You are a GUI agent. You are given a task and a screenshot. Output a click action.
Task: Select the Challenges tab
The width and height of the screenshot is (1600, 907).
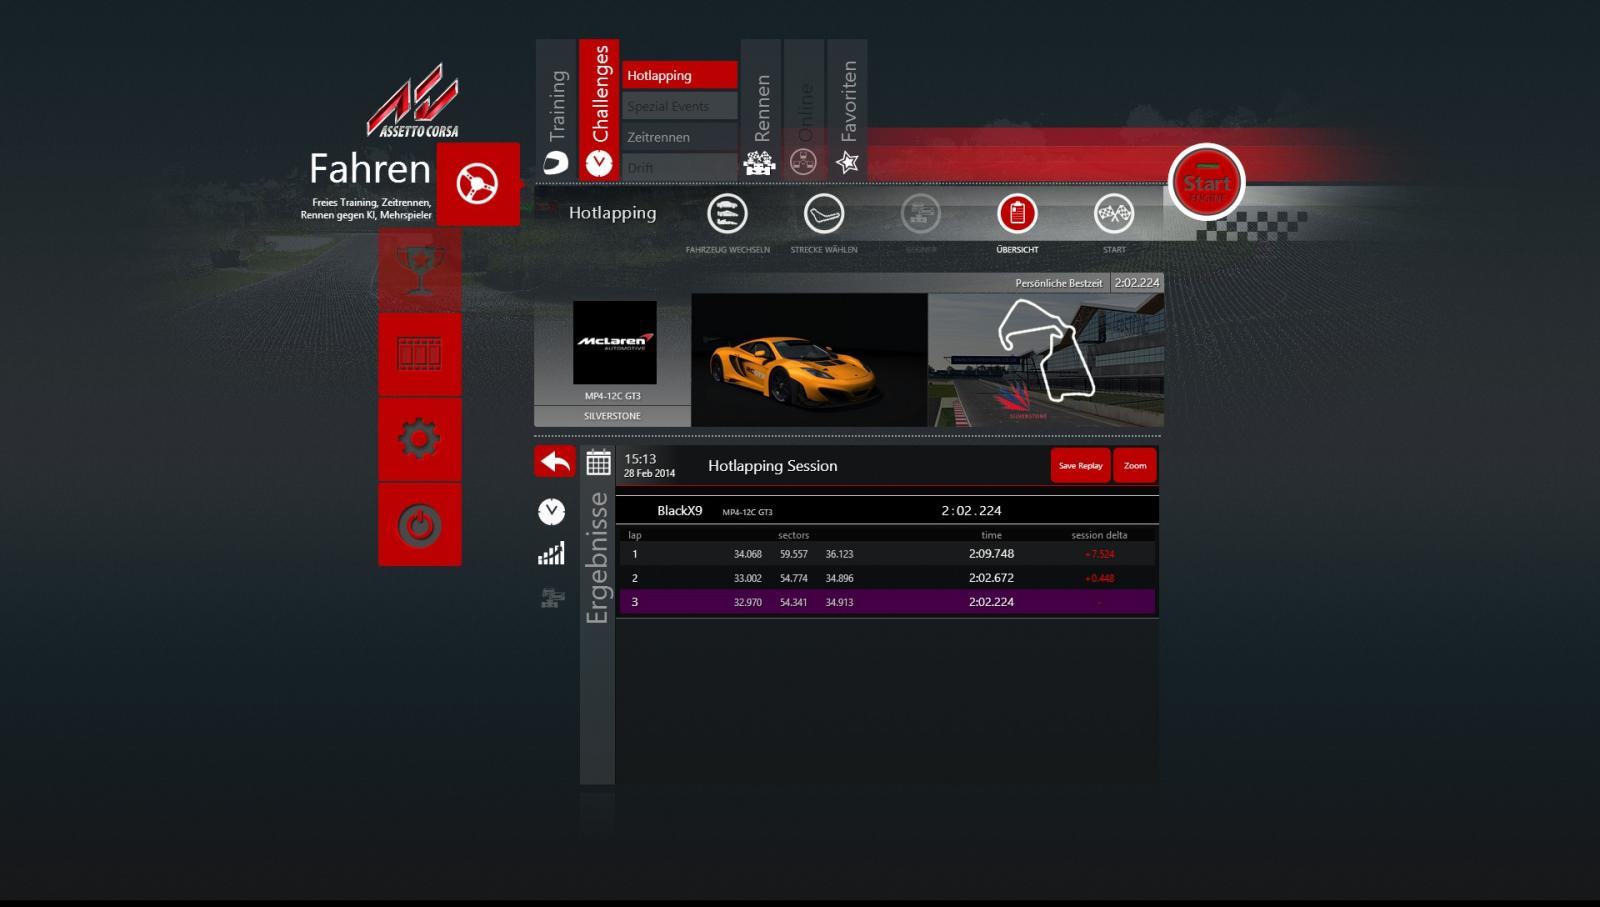point(599,110)
